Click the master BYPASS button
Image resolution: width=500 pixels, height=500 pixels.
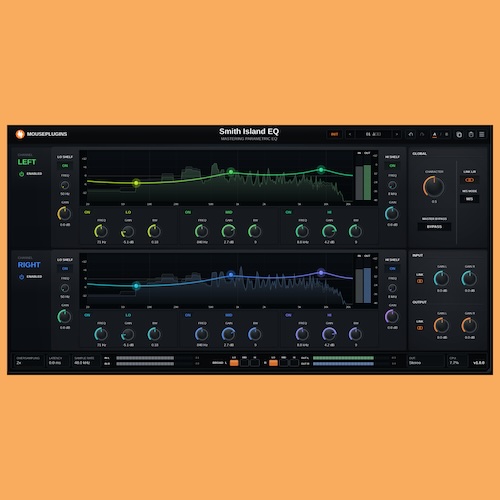[x=434, y=227]
